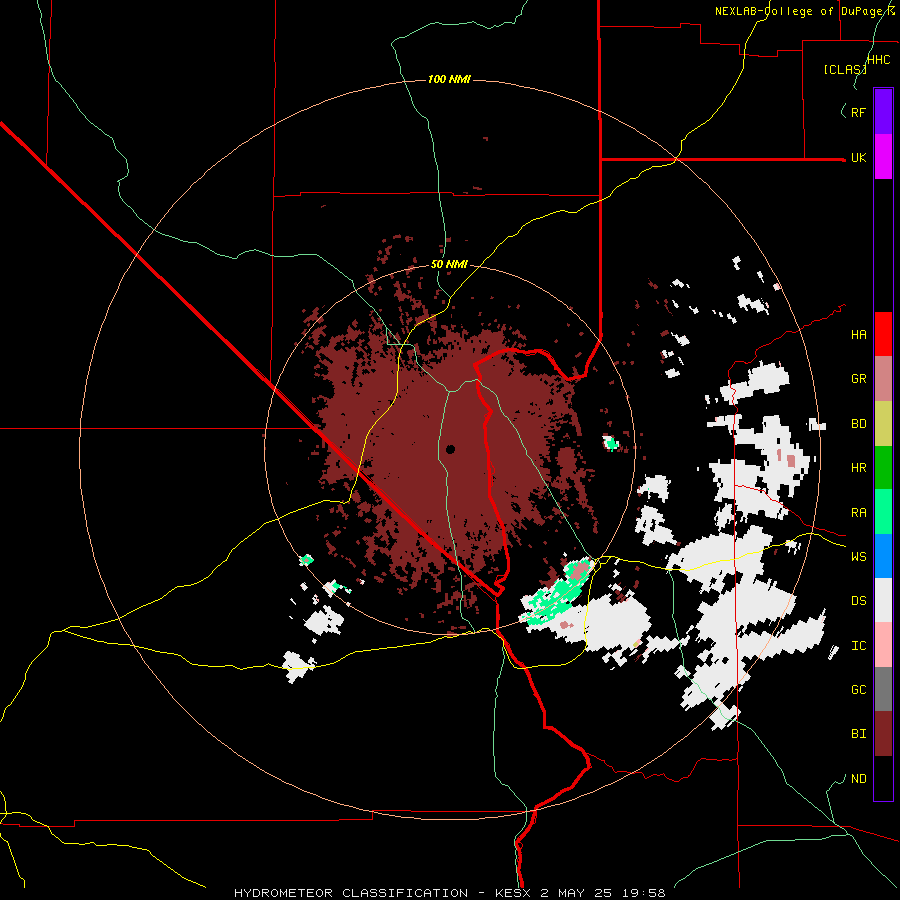Select the HR dark green legend swatch

click(883, 468)
